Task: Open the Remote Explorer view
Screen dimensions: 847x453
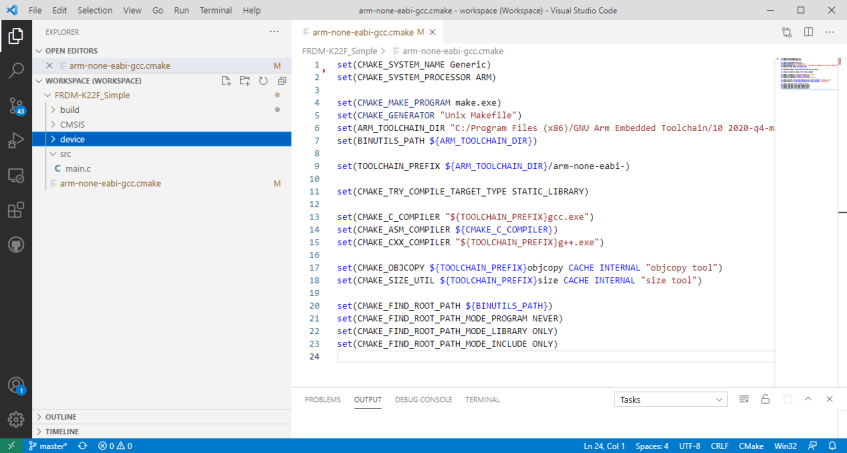Action: point(16,176)
